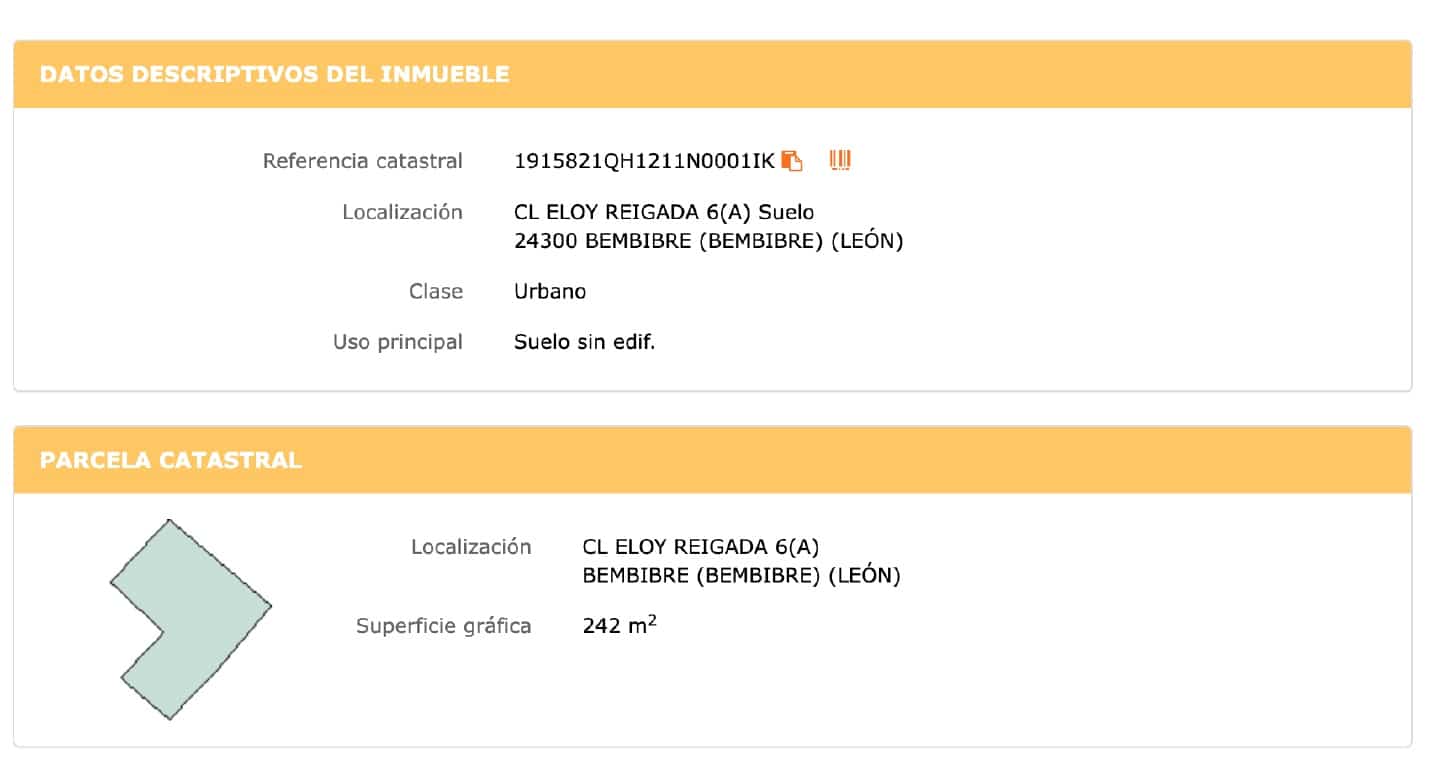
Task: Click the street address in Parcela catastral
Action: (701, 547)
